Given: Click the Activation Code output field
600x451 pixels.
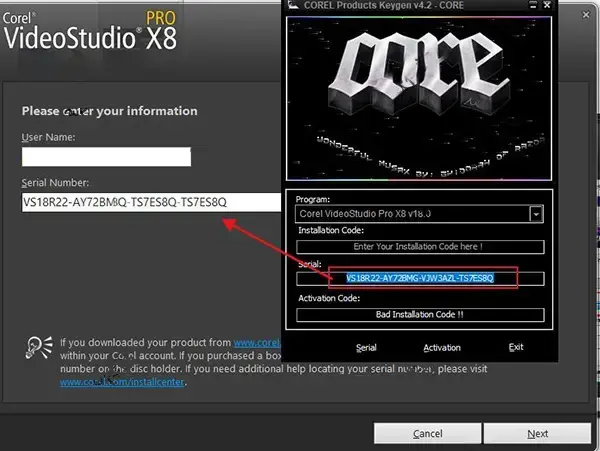Looking at the screenshot, I should (419, 314).
